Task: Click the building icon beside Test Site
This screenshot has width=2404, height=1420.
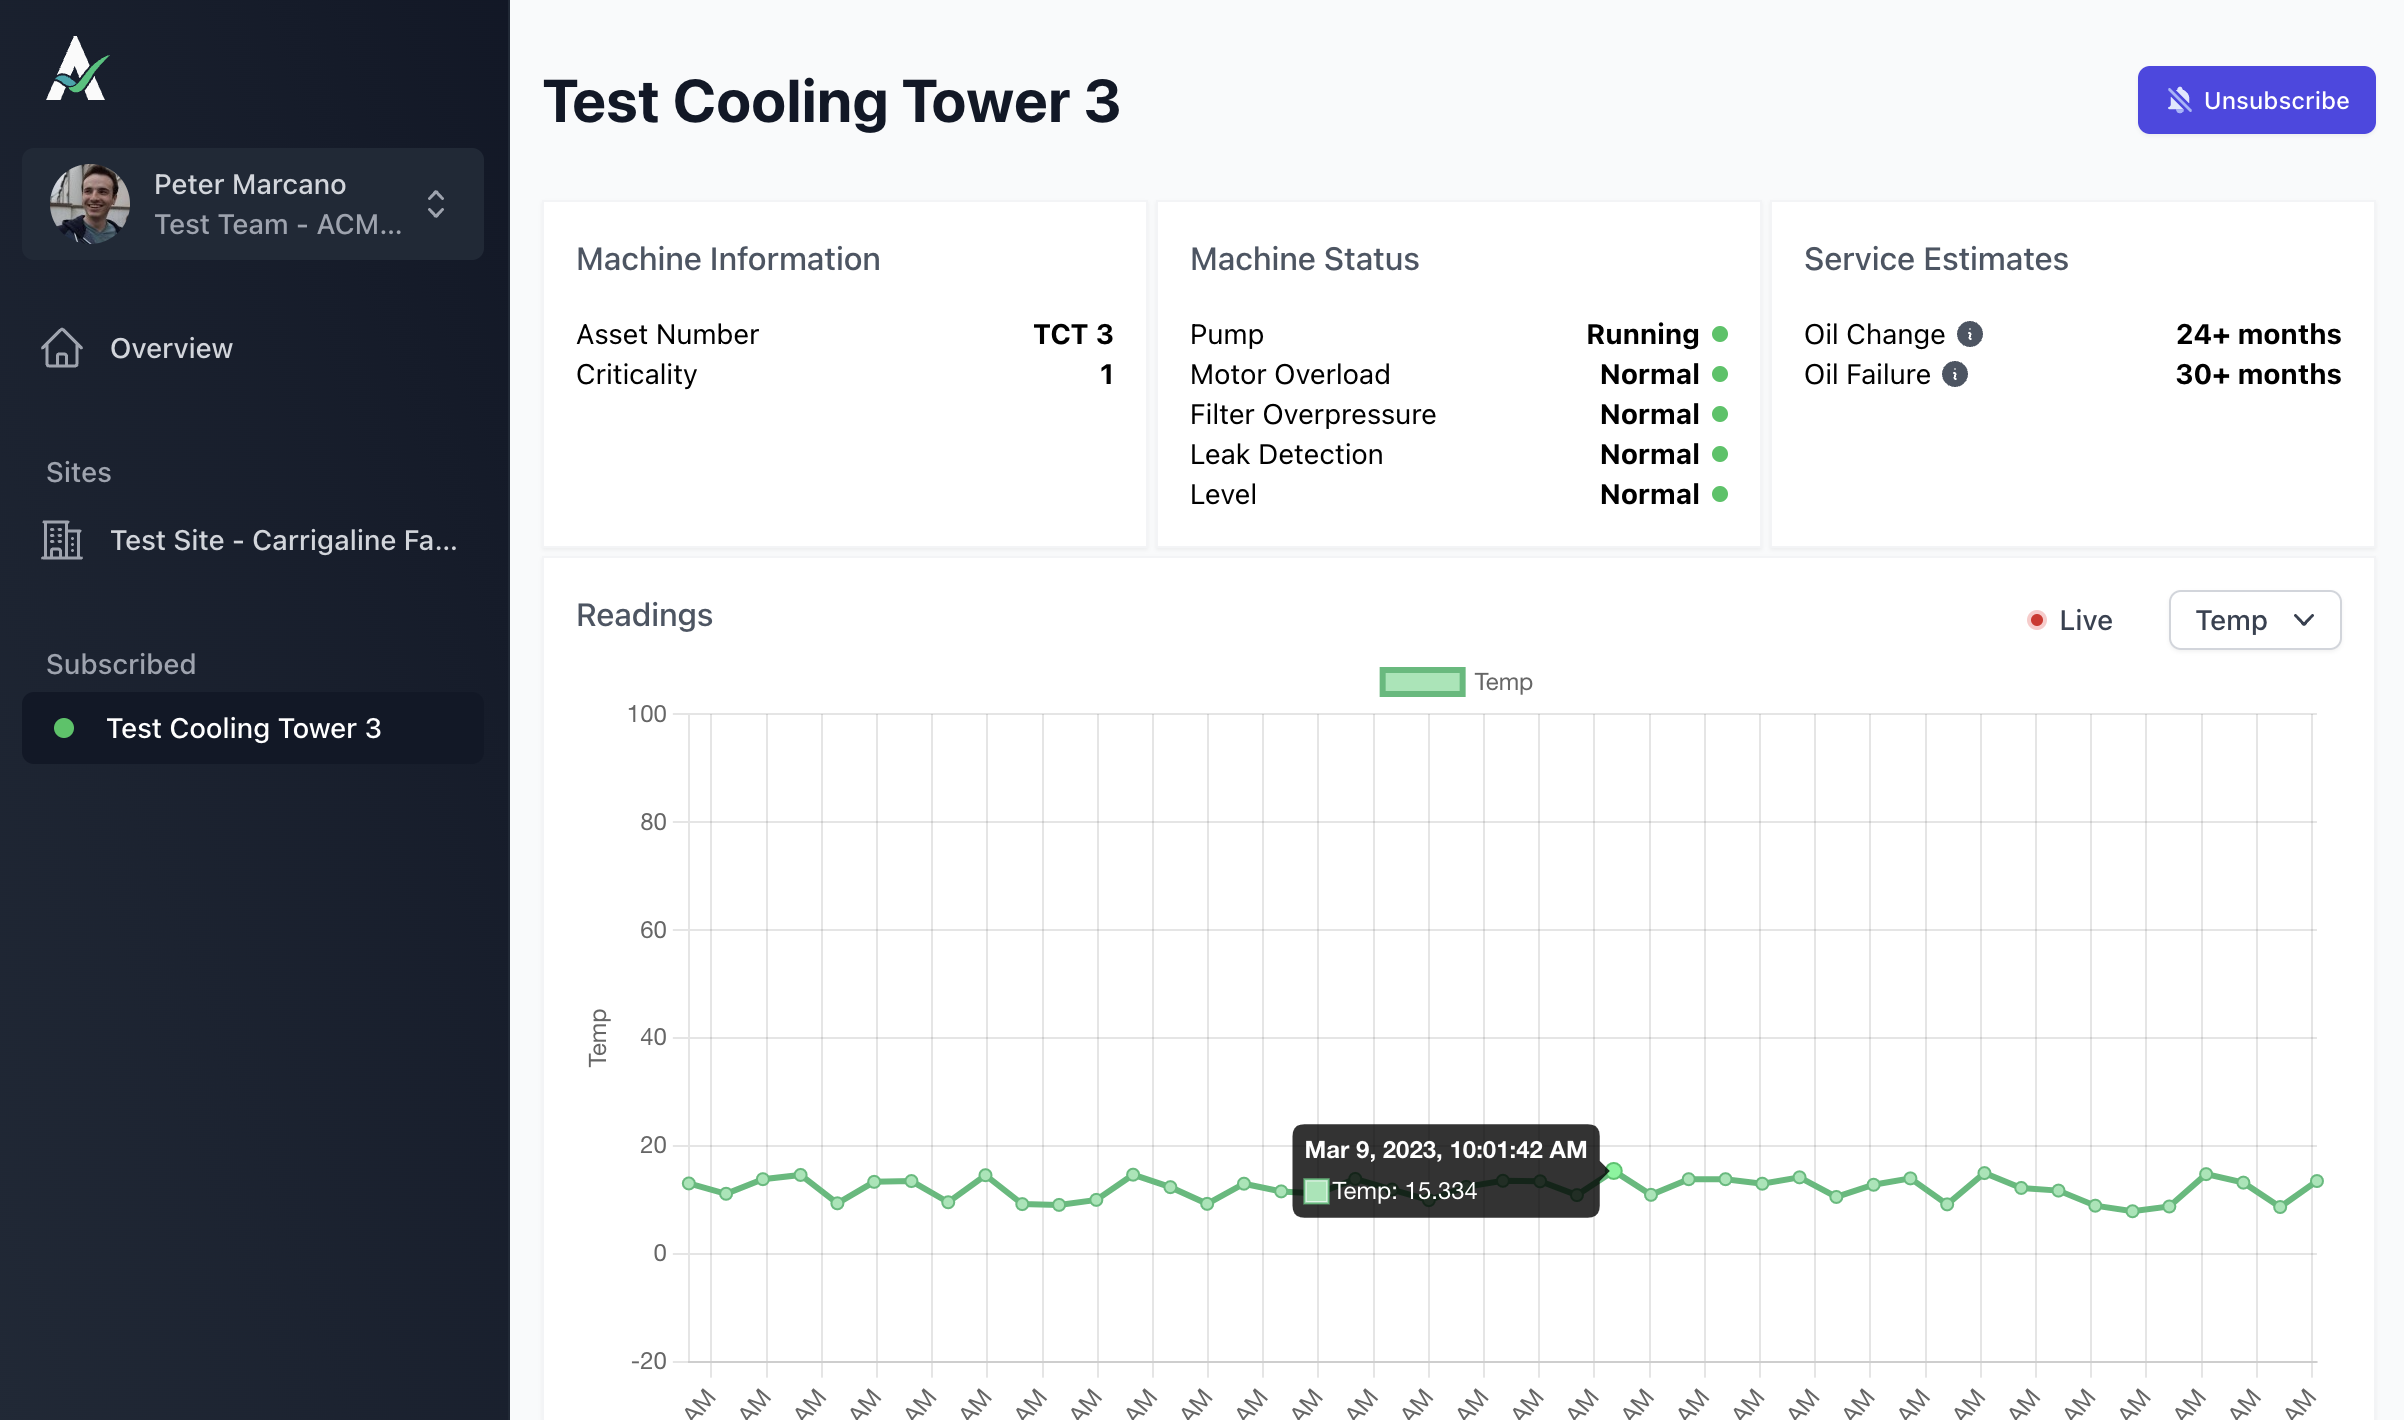Action: pos(62,540)
